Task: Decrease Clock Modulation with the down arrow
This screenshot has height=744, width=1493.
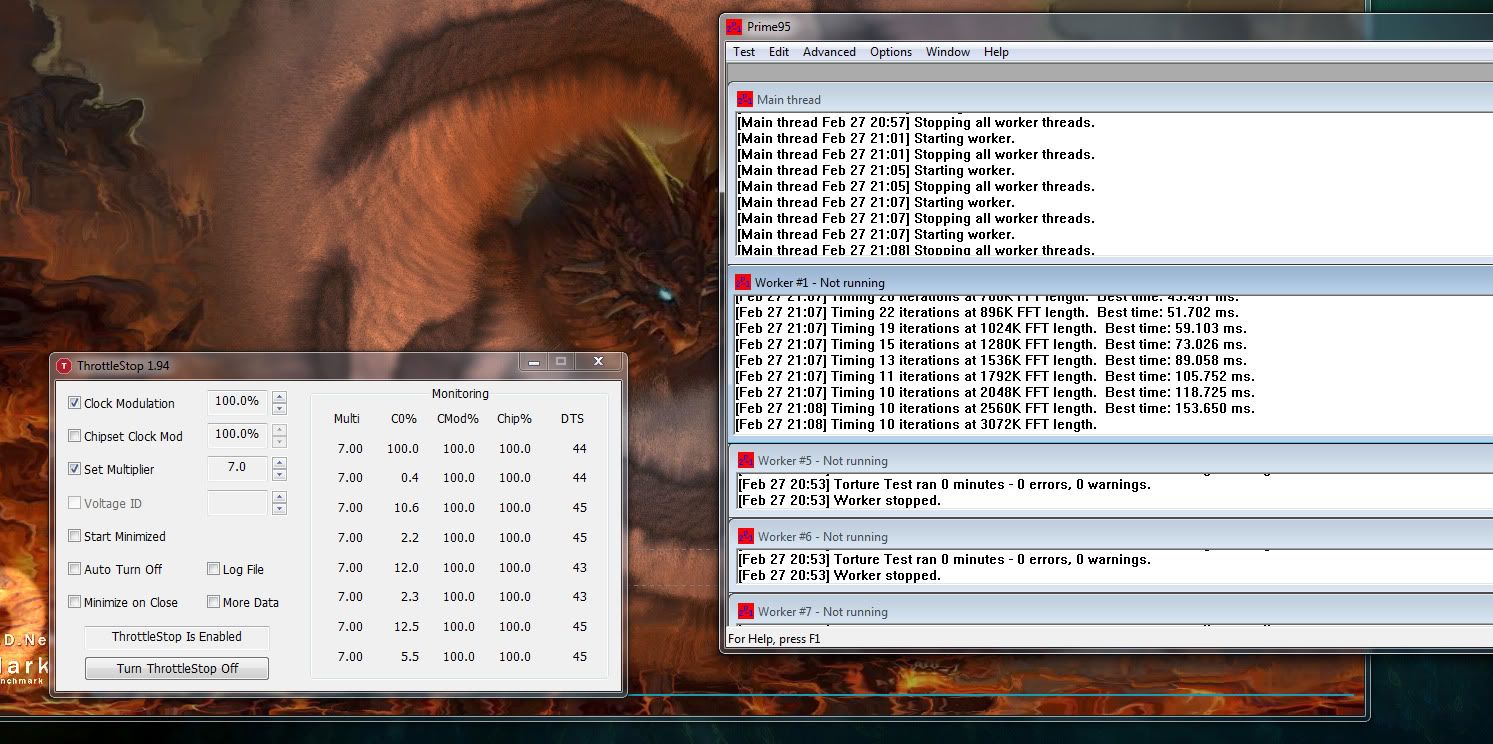Action: pyautogui.click(x=279, y=409)
